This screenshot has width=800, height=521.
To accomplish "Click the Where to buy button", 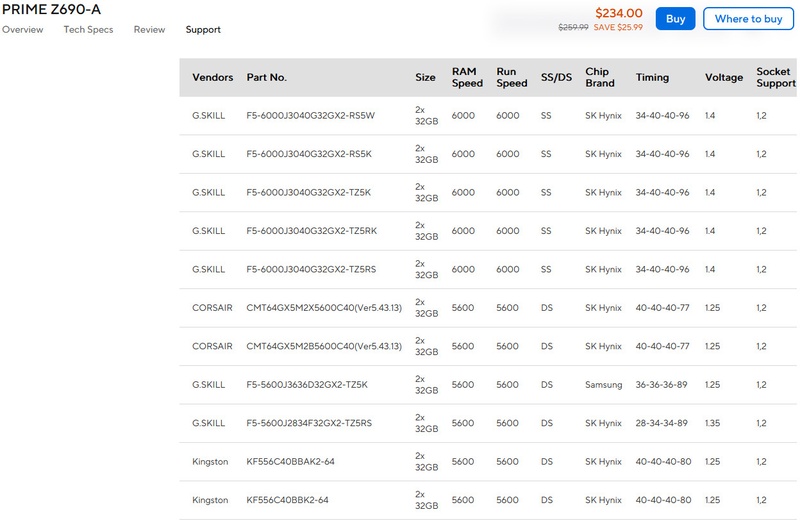I will pyautogui.click(x=748, y=19).
